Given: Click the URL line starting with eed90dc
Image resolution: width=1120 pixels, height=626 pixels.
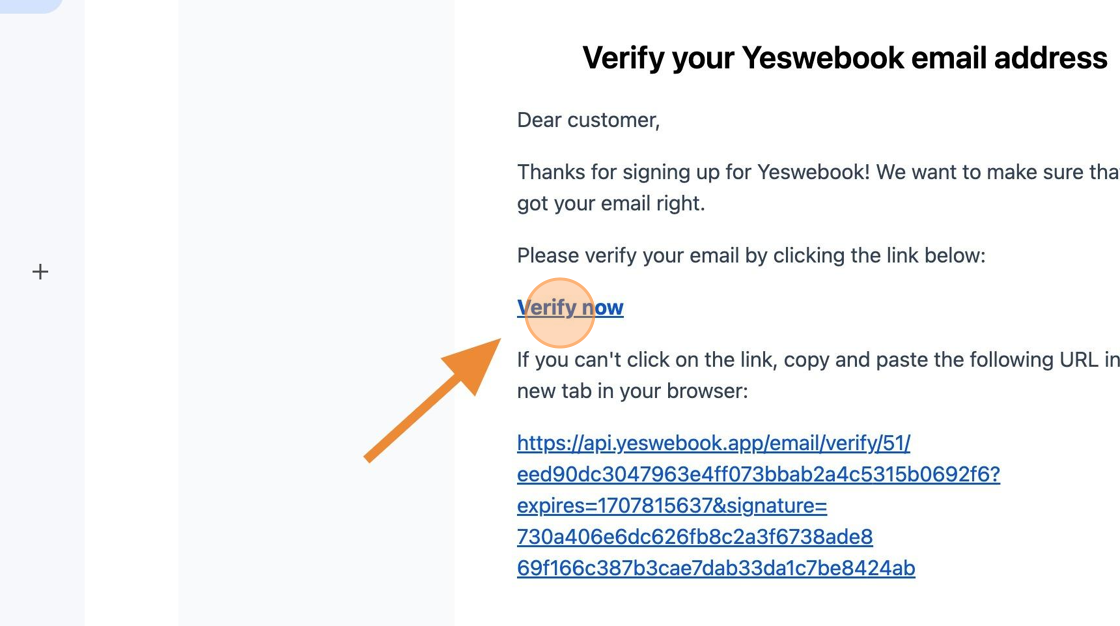Looking at the screenshot, I should [x=759, y=474].
